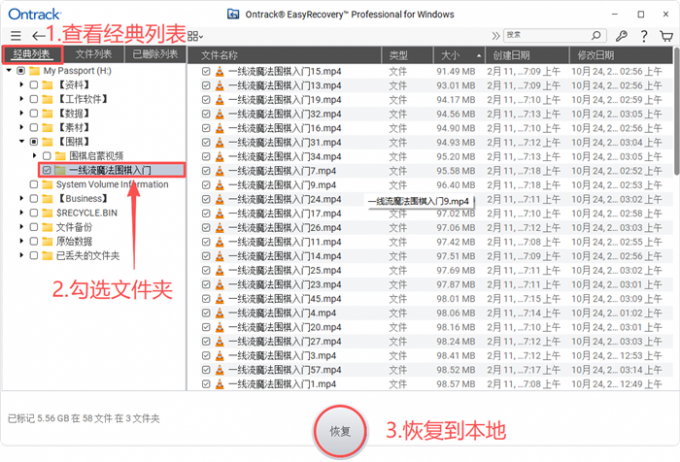The image size is (680, 462).
Task: Switch to the 已删除列表 tab
Action: [155, 54]
